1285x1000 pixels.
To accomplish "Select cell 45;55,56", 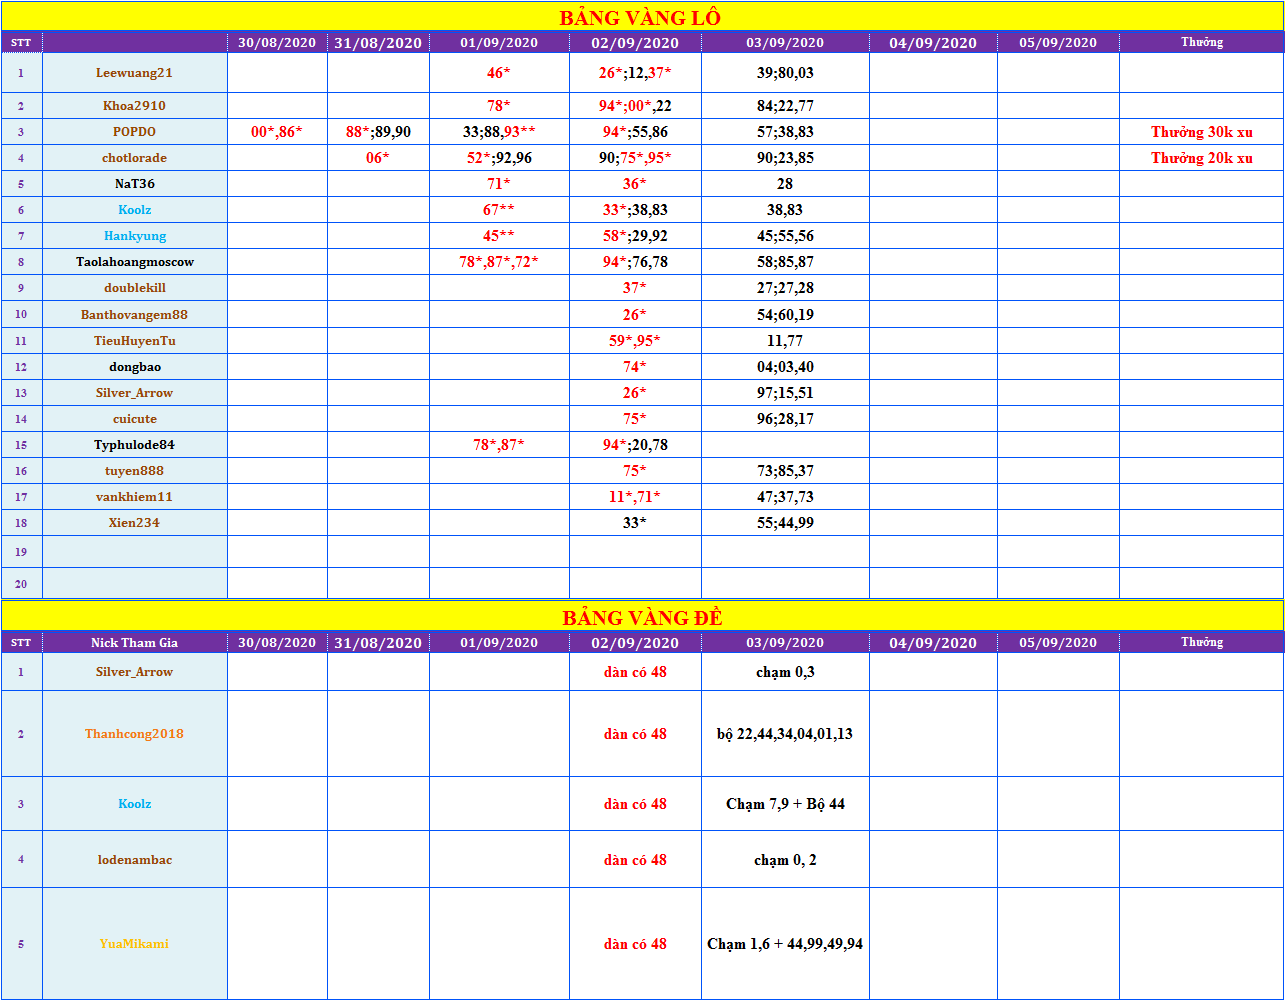I will coord(785,236).
